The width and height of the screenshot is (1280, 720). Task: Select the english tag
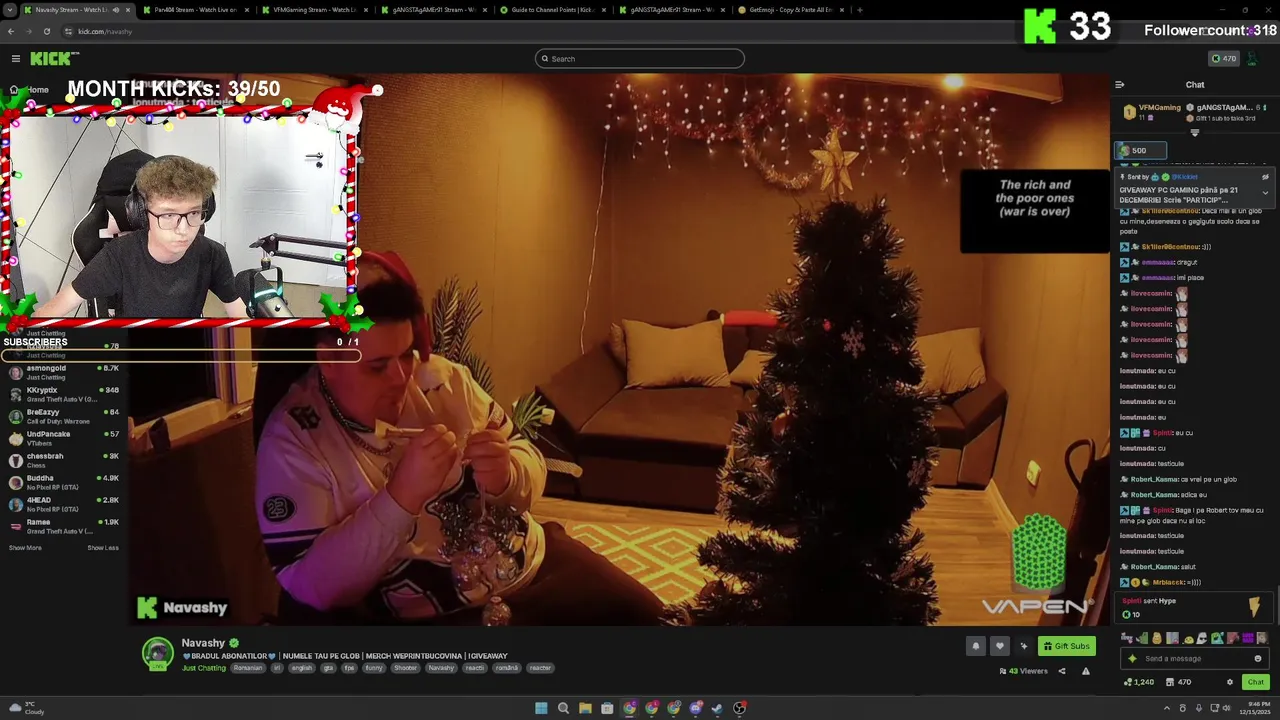(301, 668)
